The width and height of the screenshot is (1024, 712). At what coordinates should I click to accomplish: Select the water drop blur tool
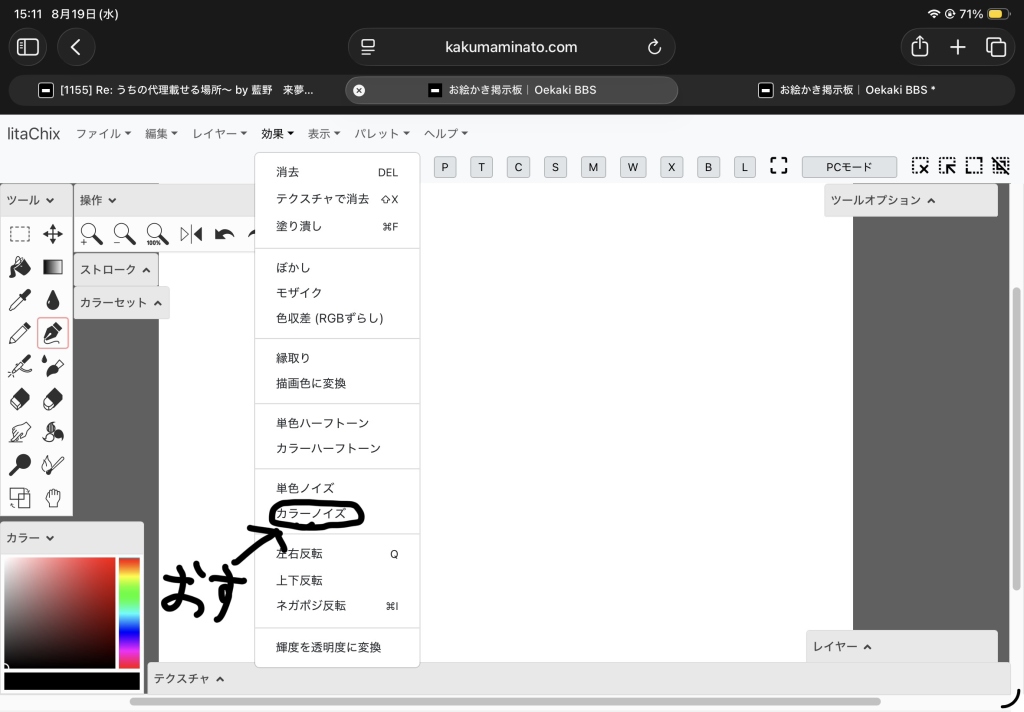pos(53,300)
